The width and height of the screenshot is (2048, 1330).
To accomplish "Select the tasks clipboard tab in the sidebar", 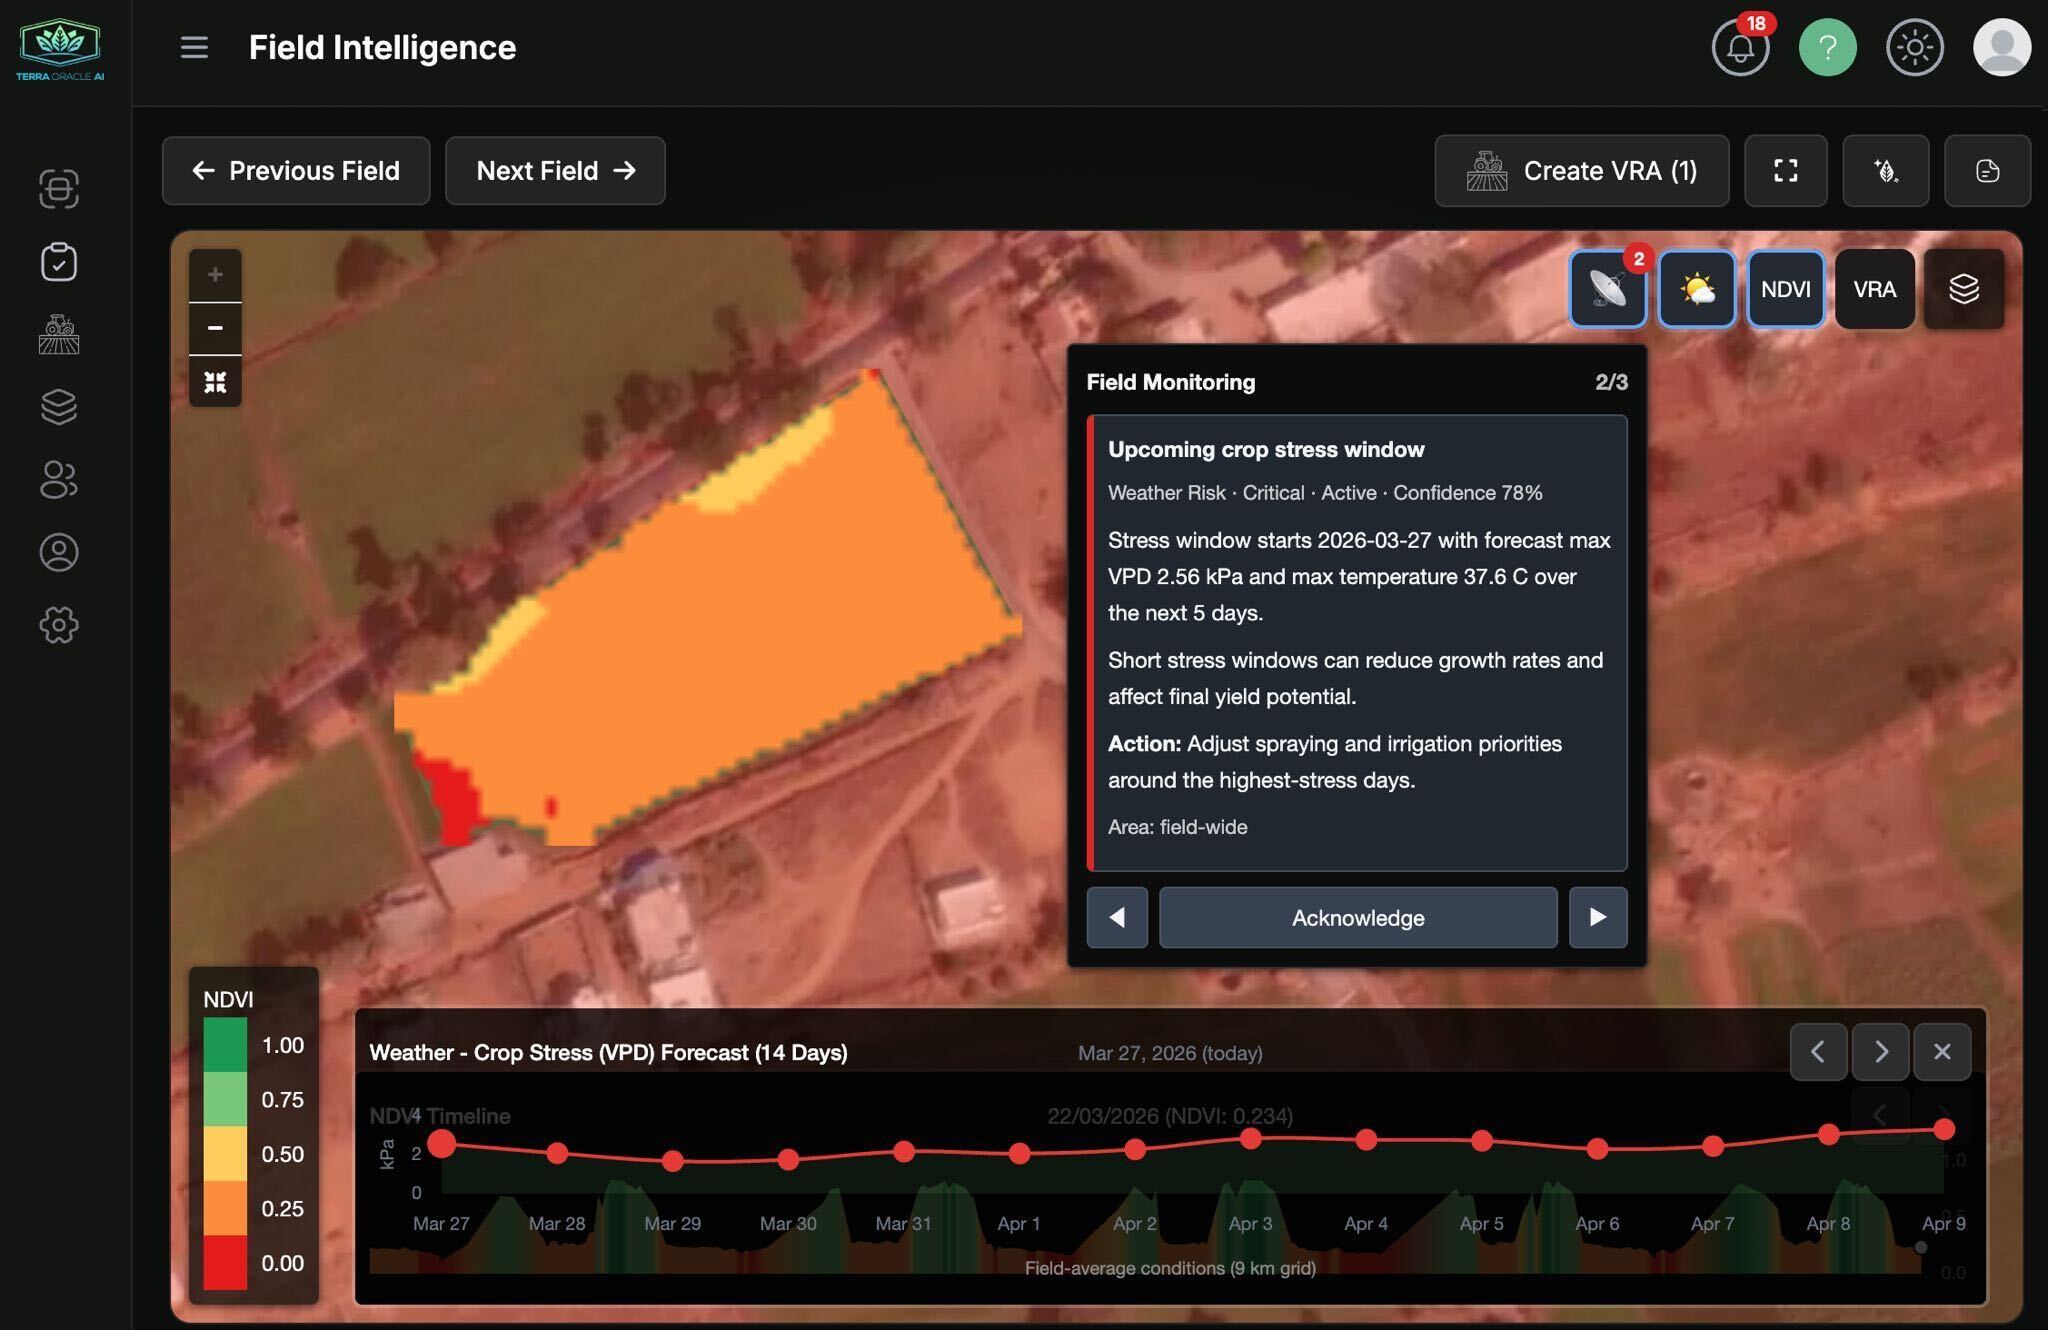I will (58, 262).
